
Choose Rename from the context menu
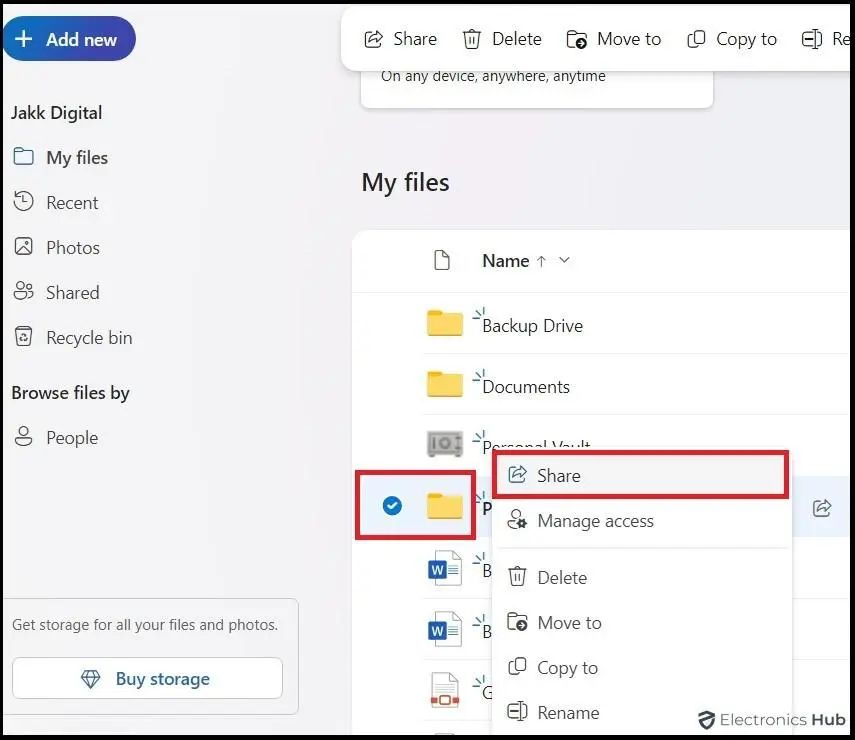[568, 713]
